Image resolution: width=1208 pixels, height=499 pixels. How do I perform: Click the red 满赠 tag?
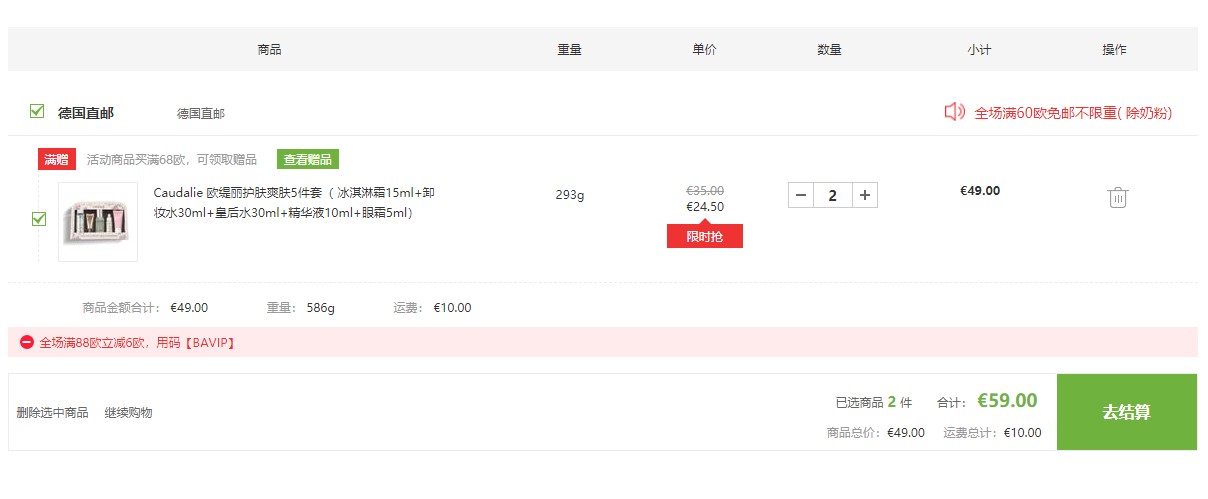click(57, 159)
